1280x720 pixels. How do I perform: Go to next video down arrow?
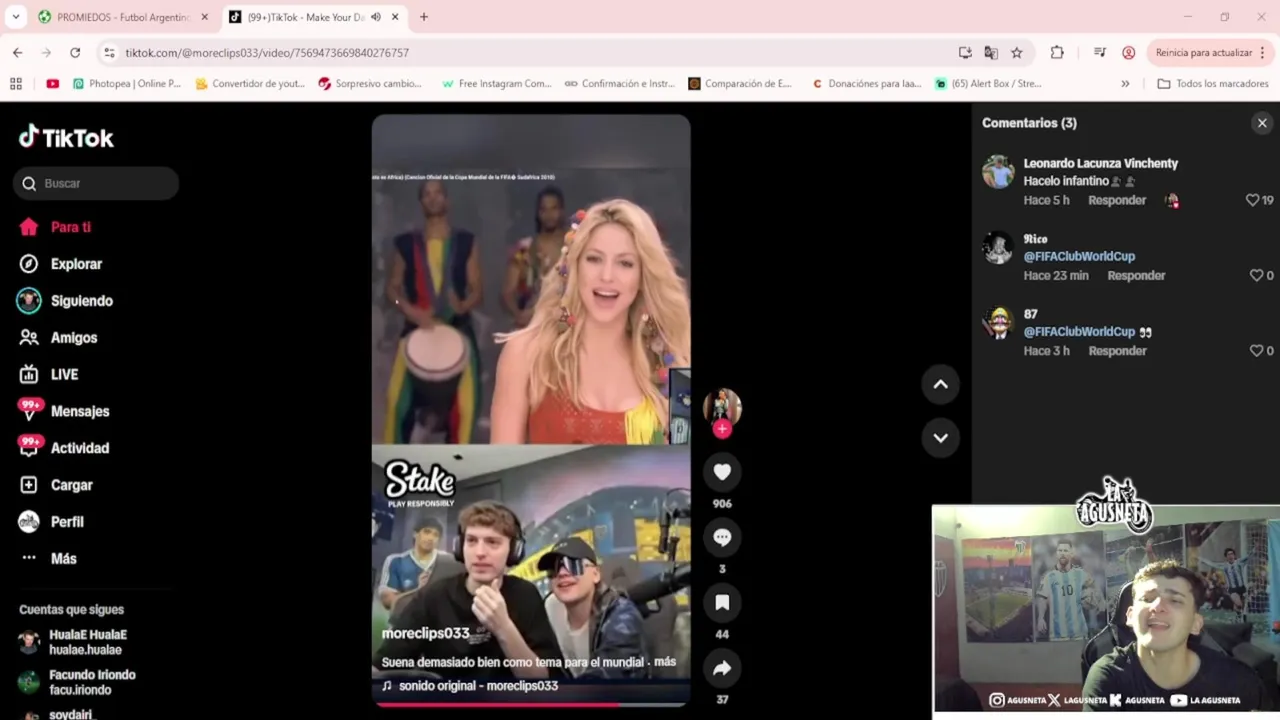940,437
